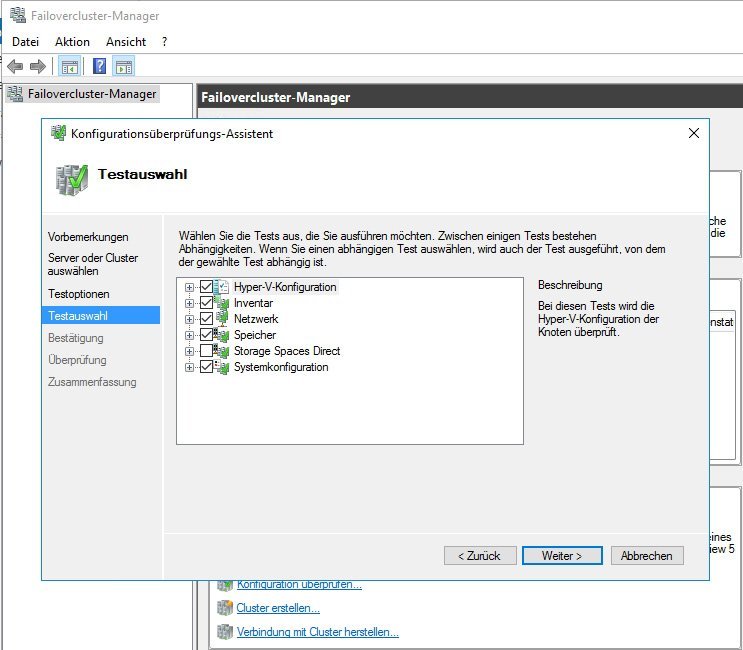Viewport: 743px width, 650px height.
Task: Click the Abbrechen button
Action: click(x=647, y=555)
